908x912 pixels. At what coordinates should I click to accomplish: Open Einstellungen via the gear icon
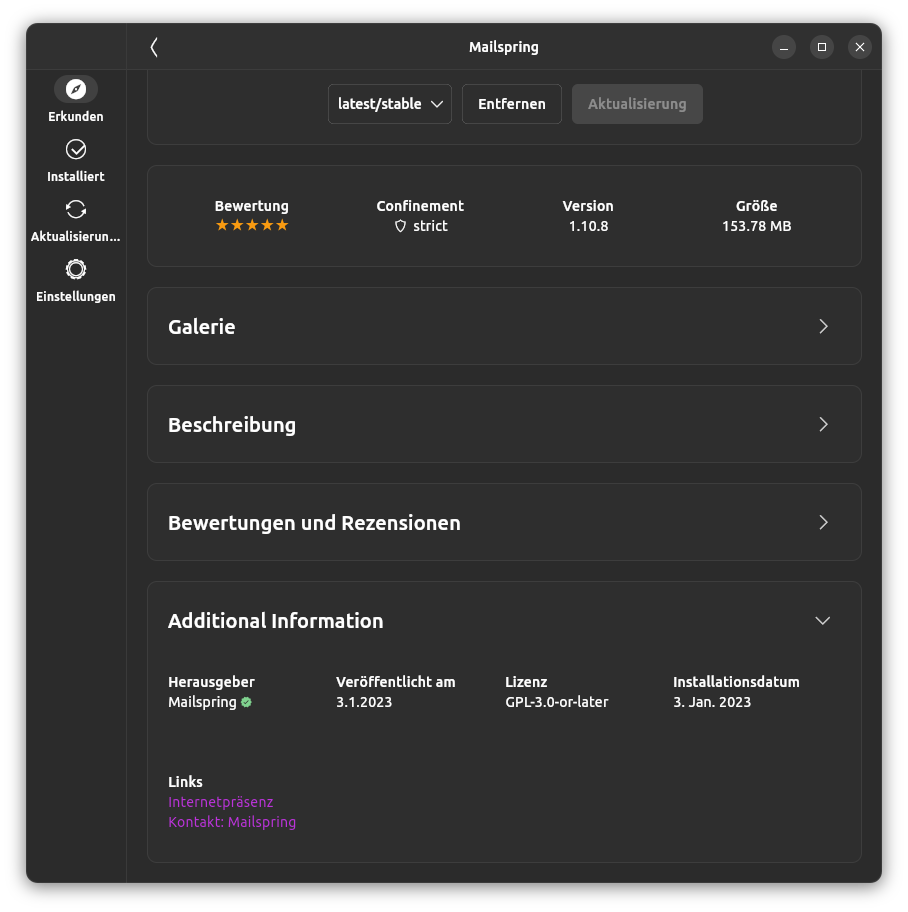[75, 269]
